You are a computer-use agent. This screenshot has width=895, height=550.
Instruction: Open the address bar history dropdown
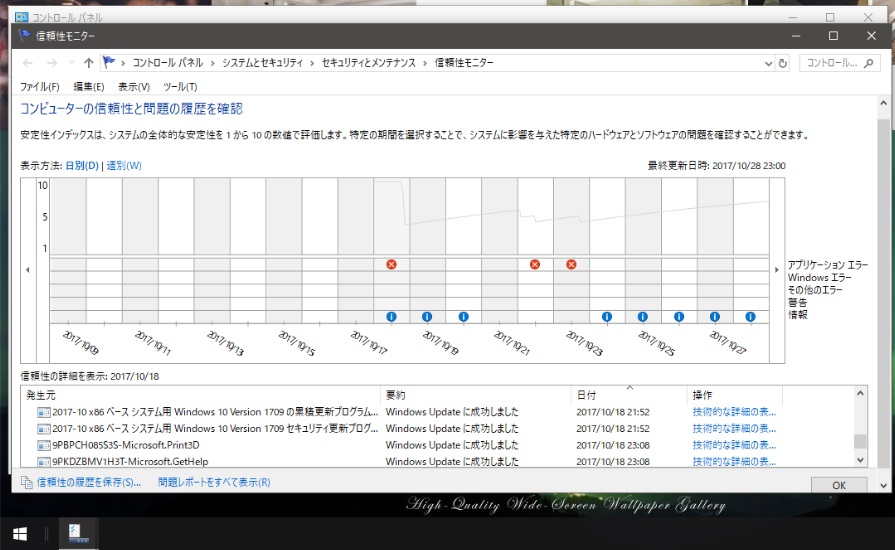coord(768,63)
